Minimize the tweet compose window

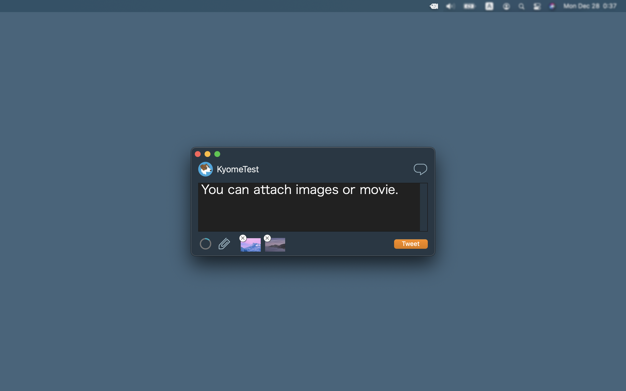(207, 154)
